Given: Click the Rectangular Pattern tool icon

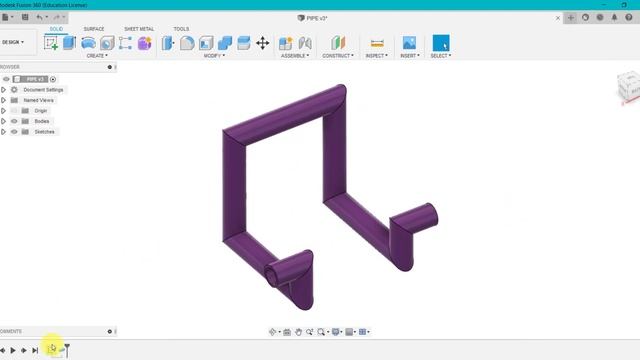Looking at the screenshot, I should tap(125, 43).
